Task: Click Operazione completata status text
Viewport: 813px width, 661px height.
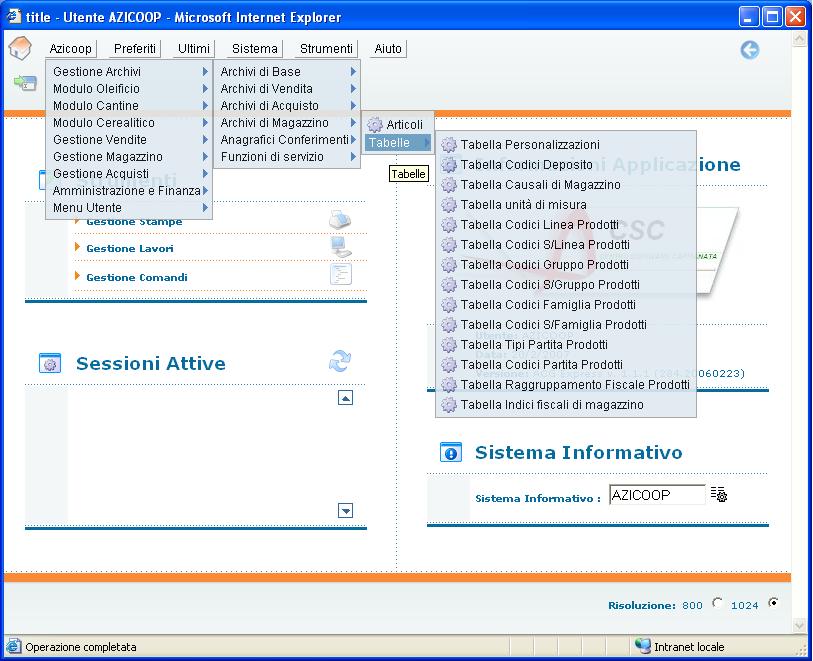Action: click(81, 647)
